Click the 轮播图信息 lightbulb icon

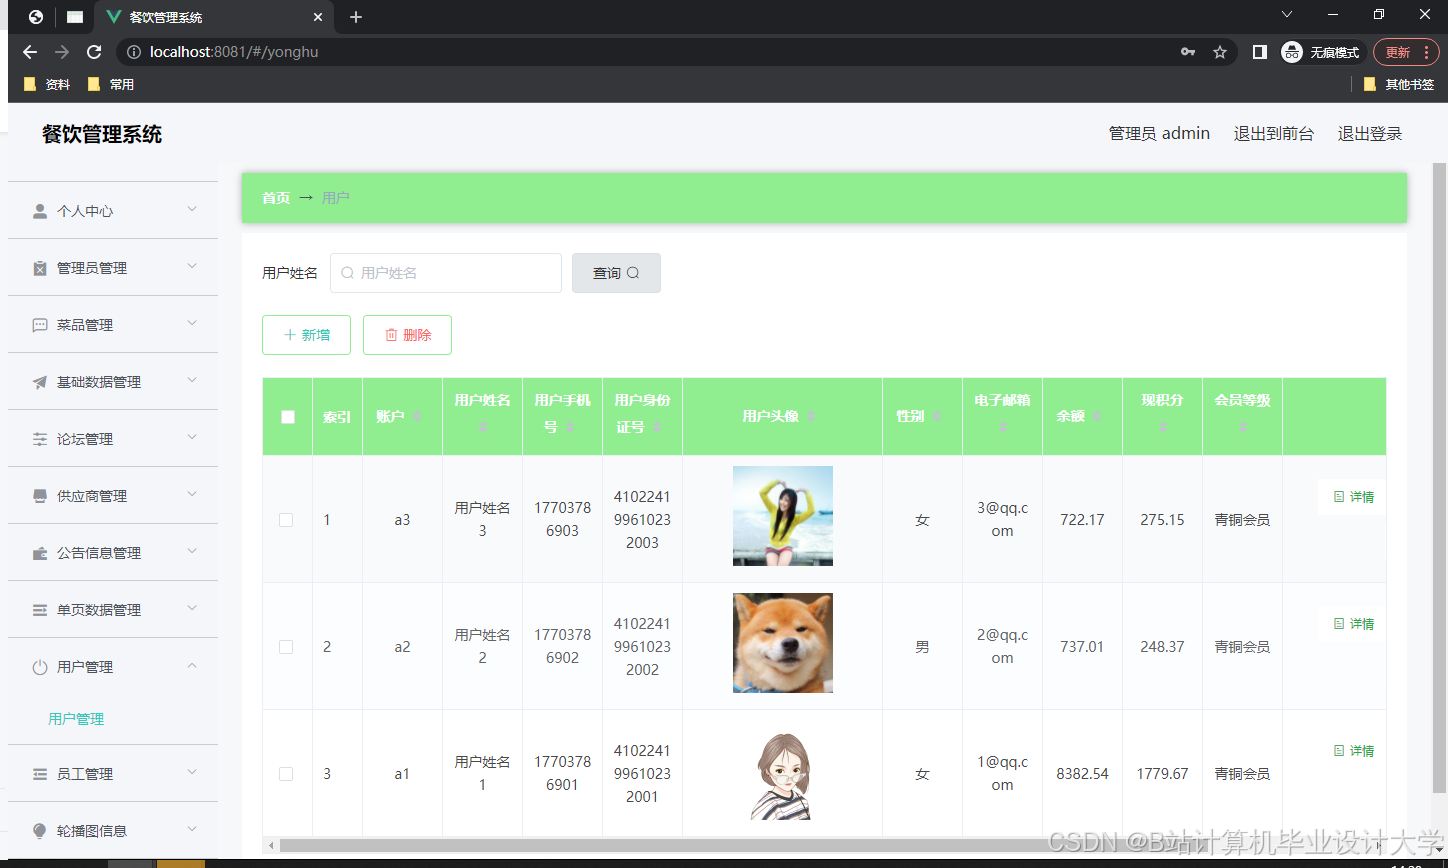pyautogui.click(x=40, y=831)
